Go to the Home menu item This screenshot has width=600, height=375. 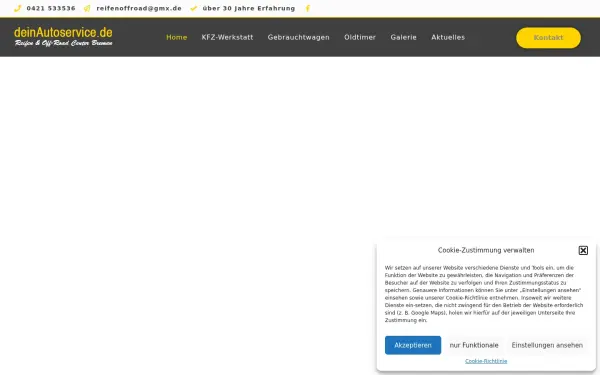(x=176, y=38)
